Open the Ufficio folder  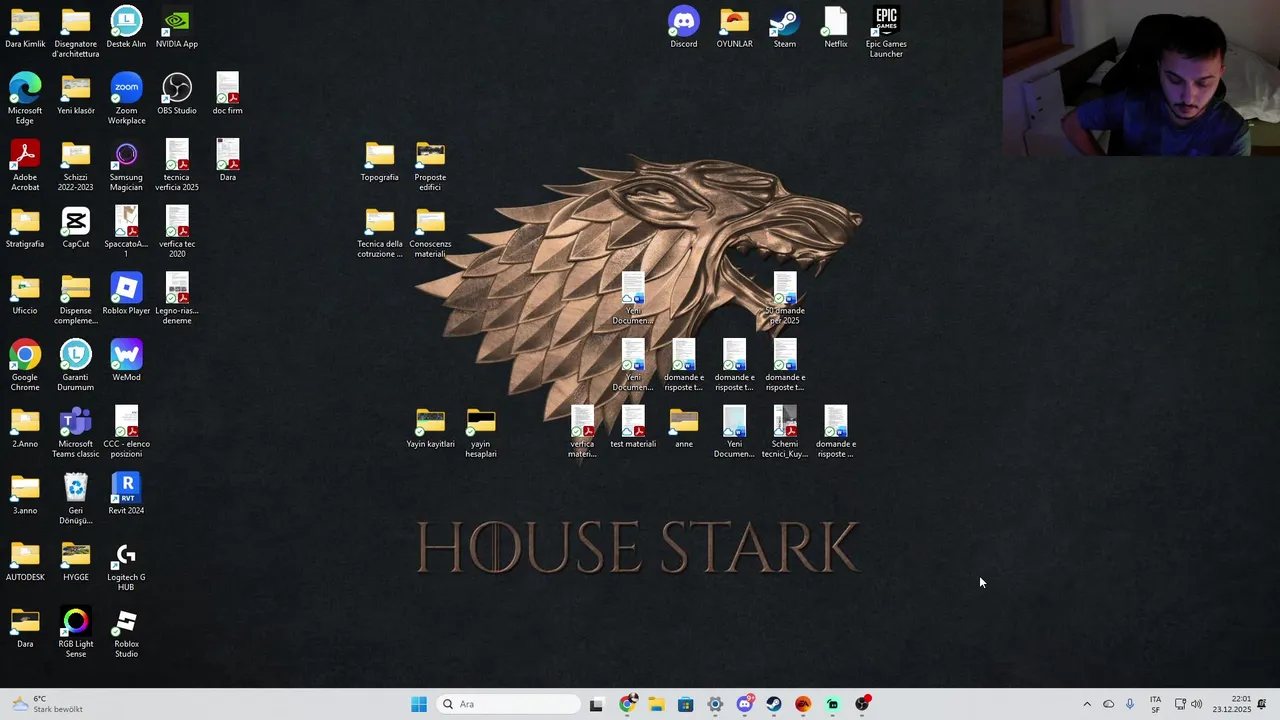click(25, 295)
